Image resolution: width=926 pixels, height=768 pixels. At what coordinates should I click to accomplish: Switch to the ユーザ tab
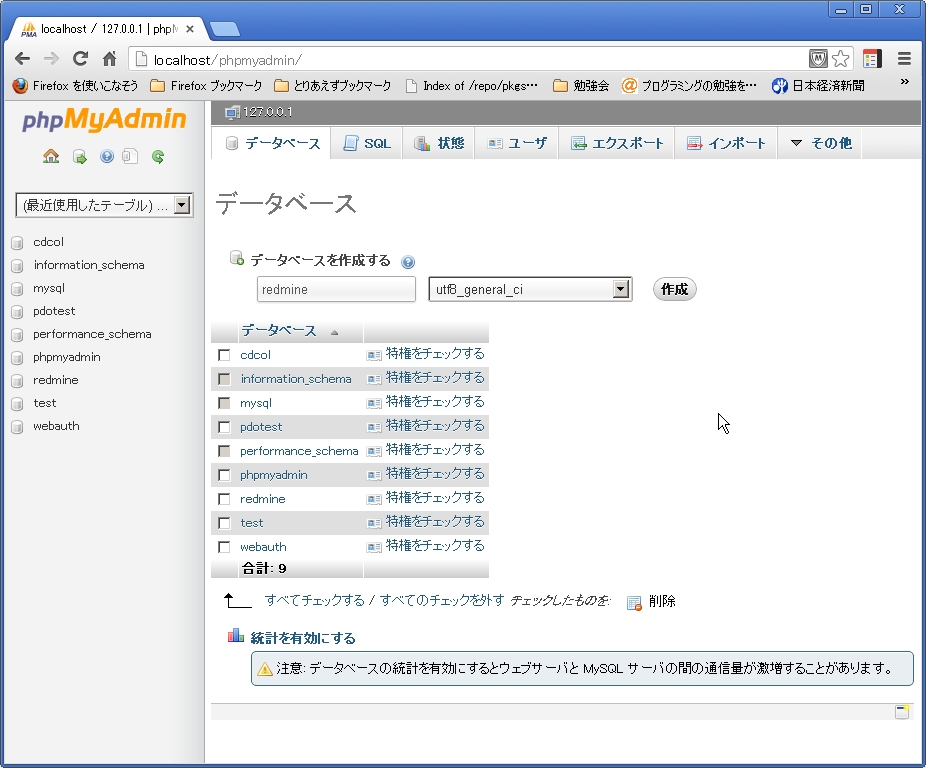click(517, 144)
